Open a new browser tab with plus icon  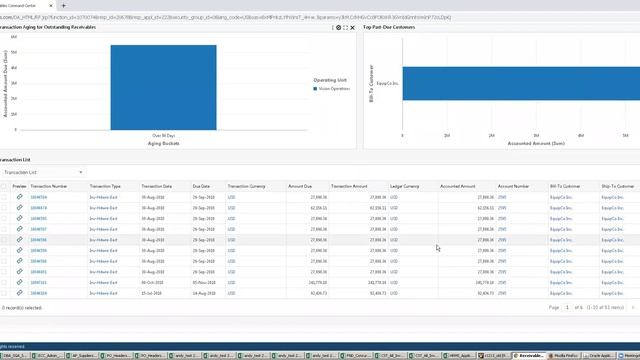click(63, 6)
